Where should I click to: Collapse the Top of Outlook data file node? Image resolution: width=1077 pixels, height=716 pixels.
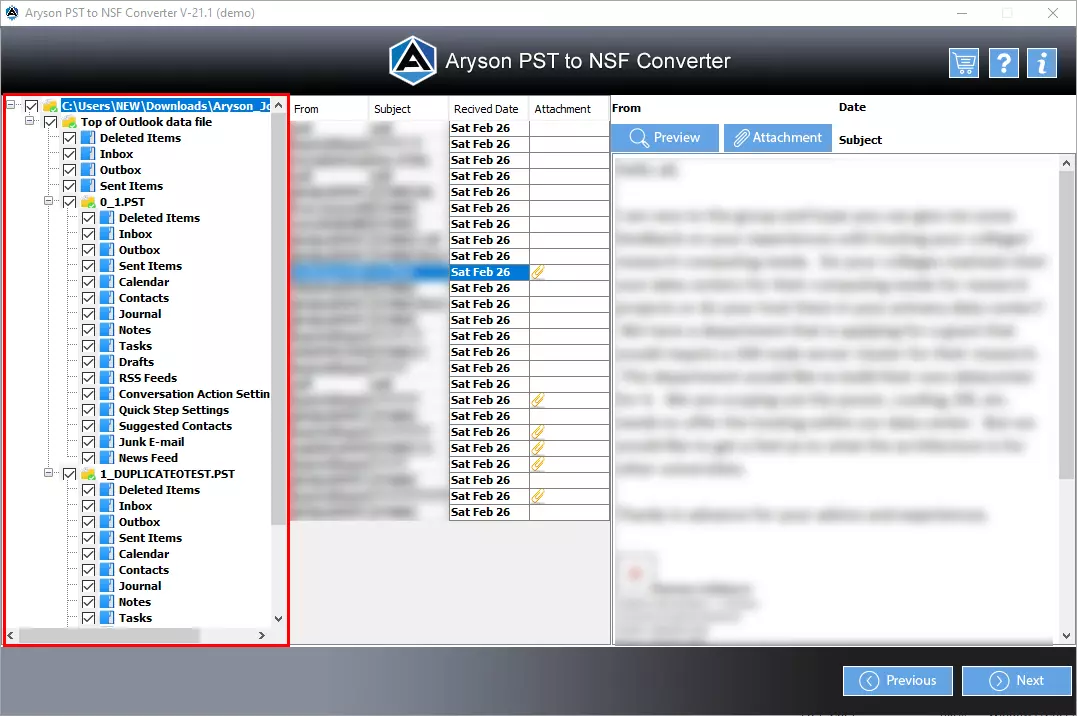(30, 121)
